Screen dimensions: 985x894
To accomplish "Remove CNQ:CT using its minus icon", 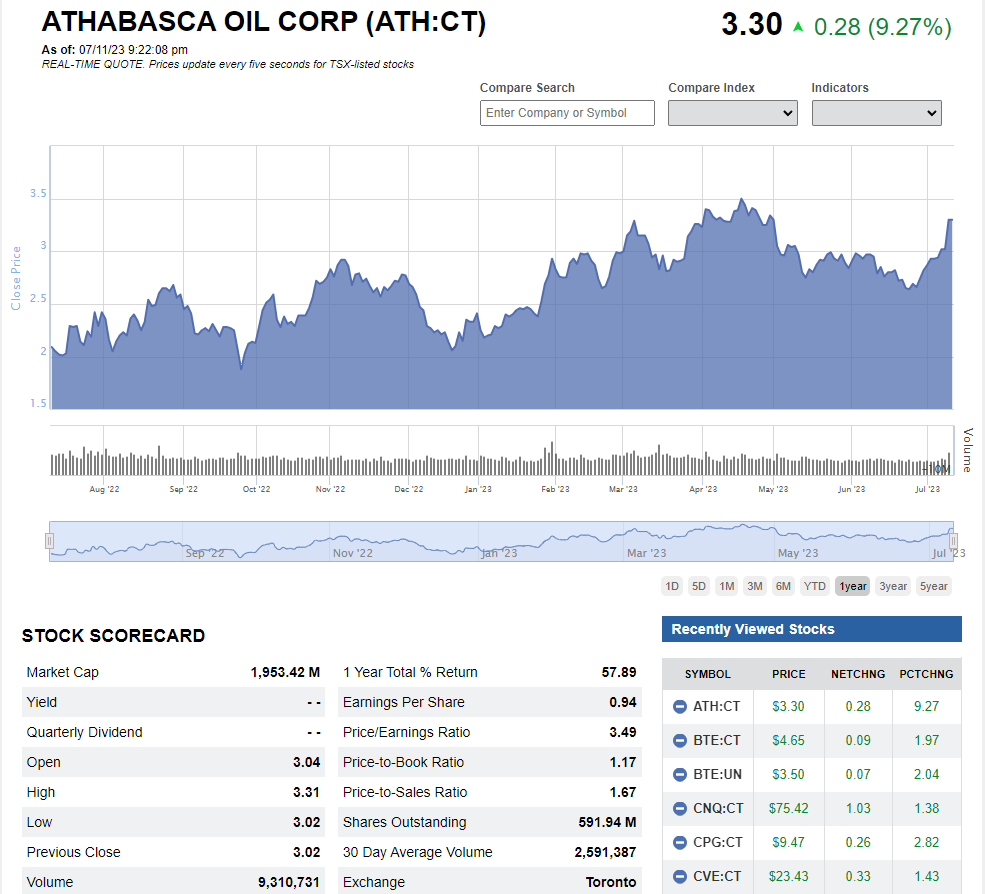I will pyautogui.click(x=680, y=809).
